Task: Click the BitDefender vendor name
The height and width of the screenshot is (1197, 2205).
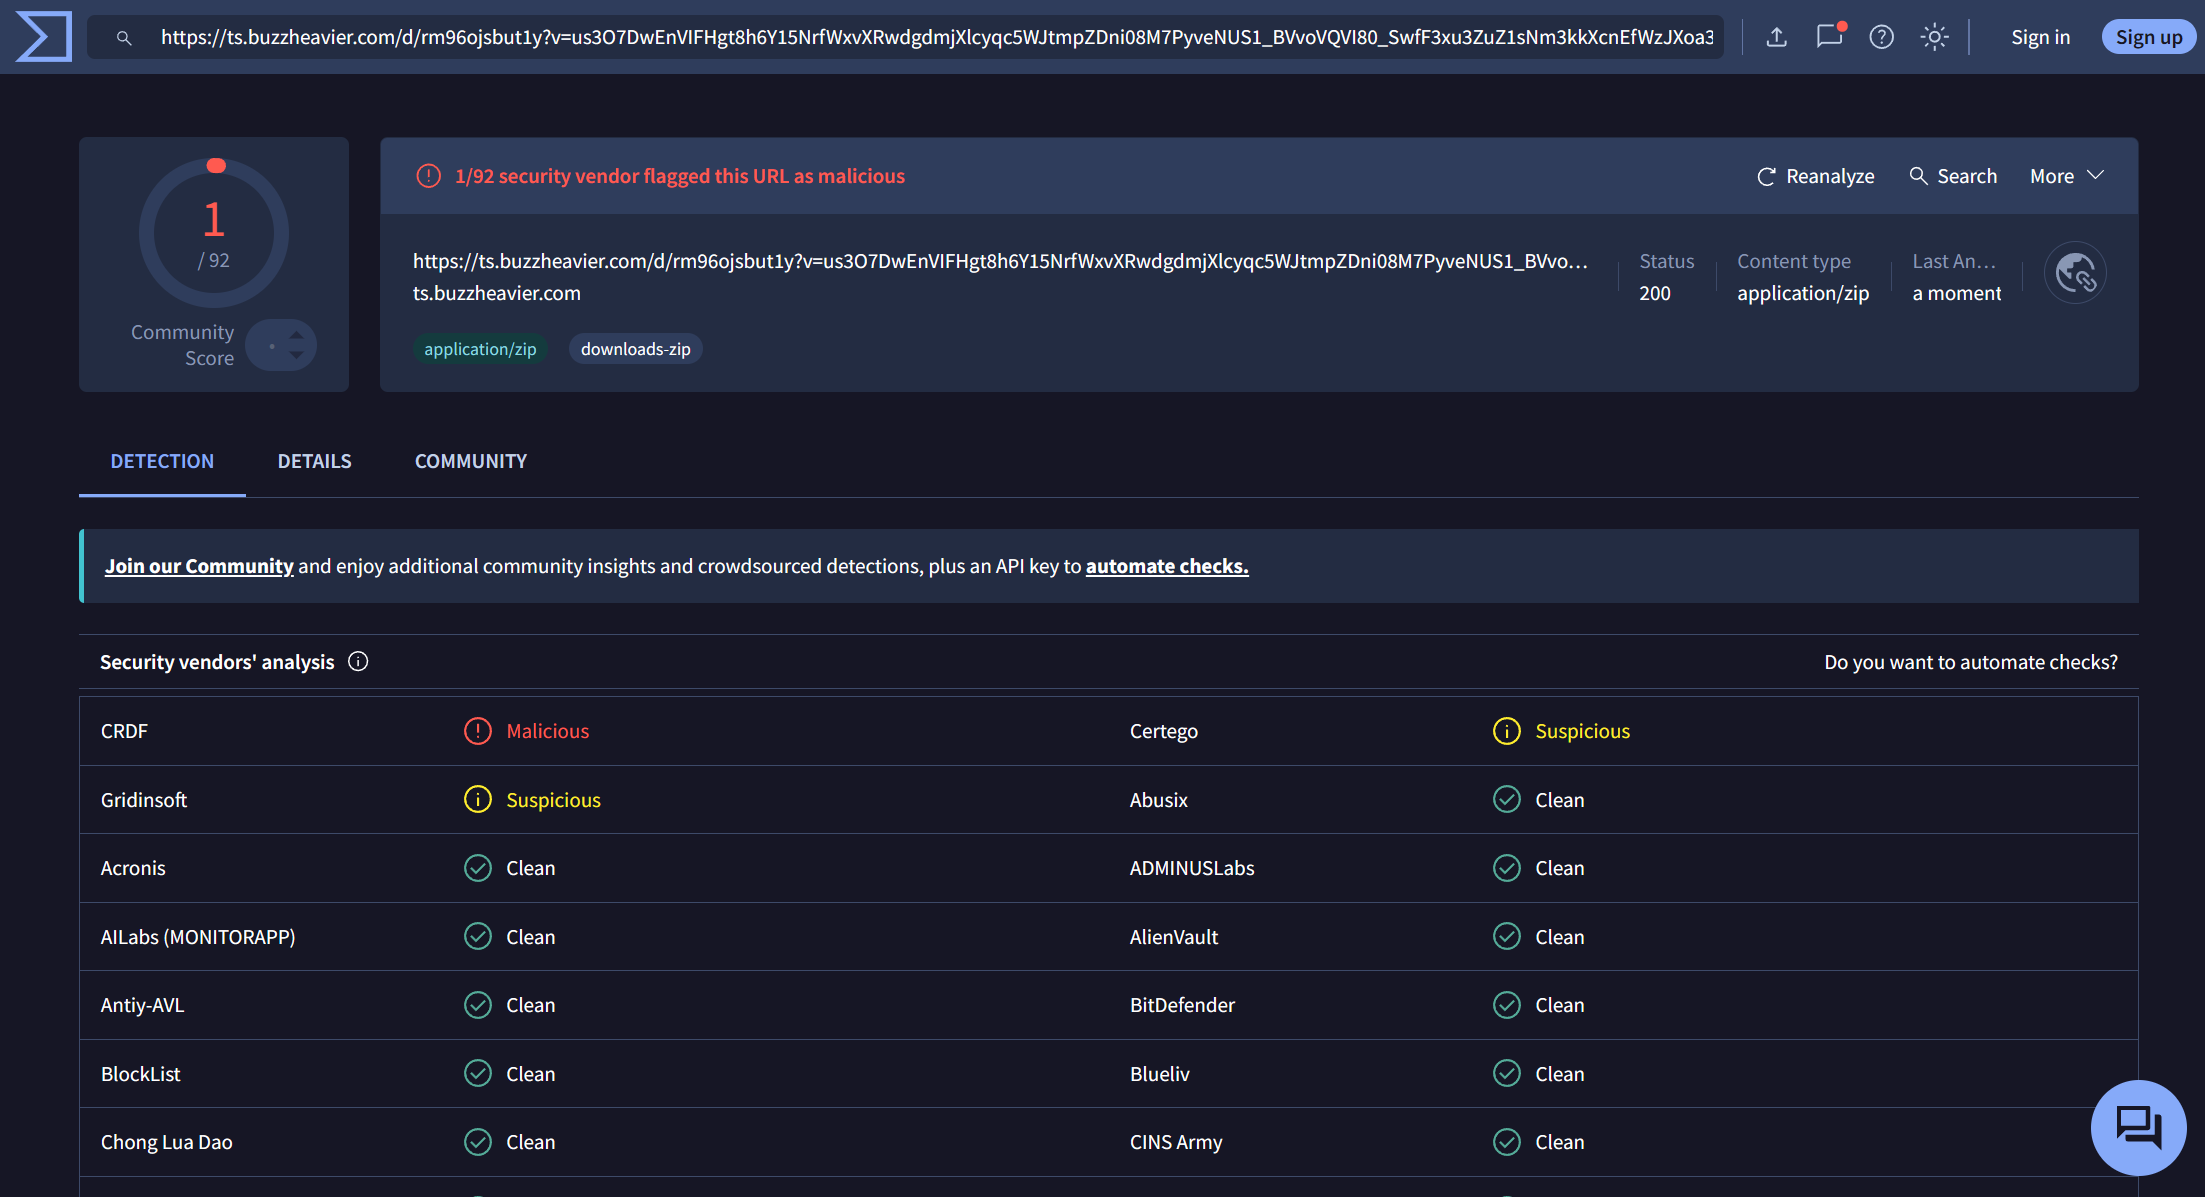Action: pos(1182,1005)
